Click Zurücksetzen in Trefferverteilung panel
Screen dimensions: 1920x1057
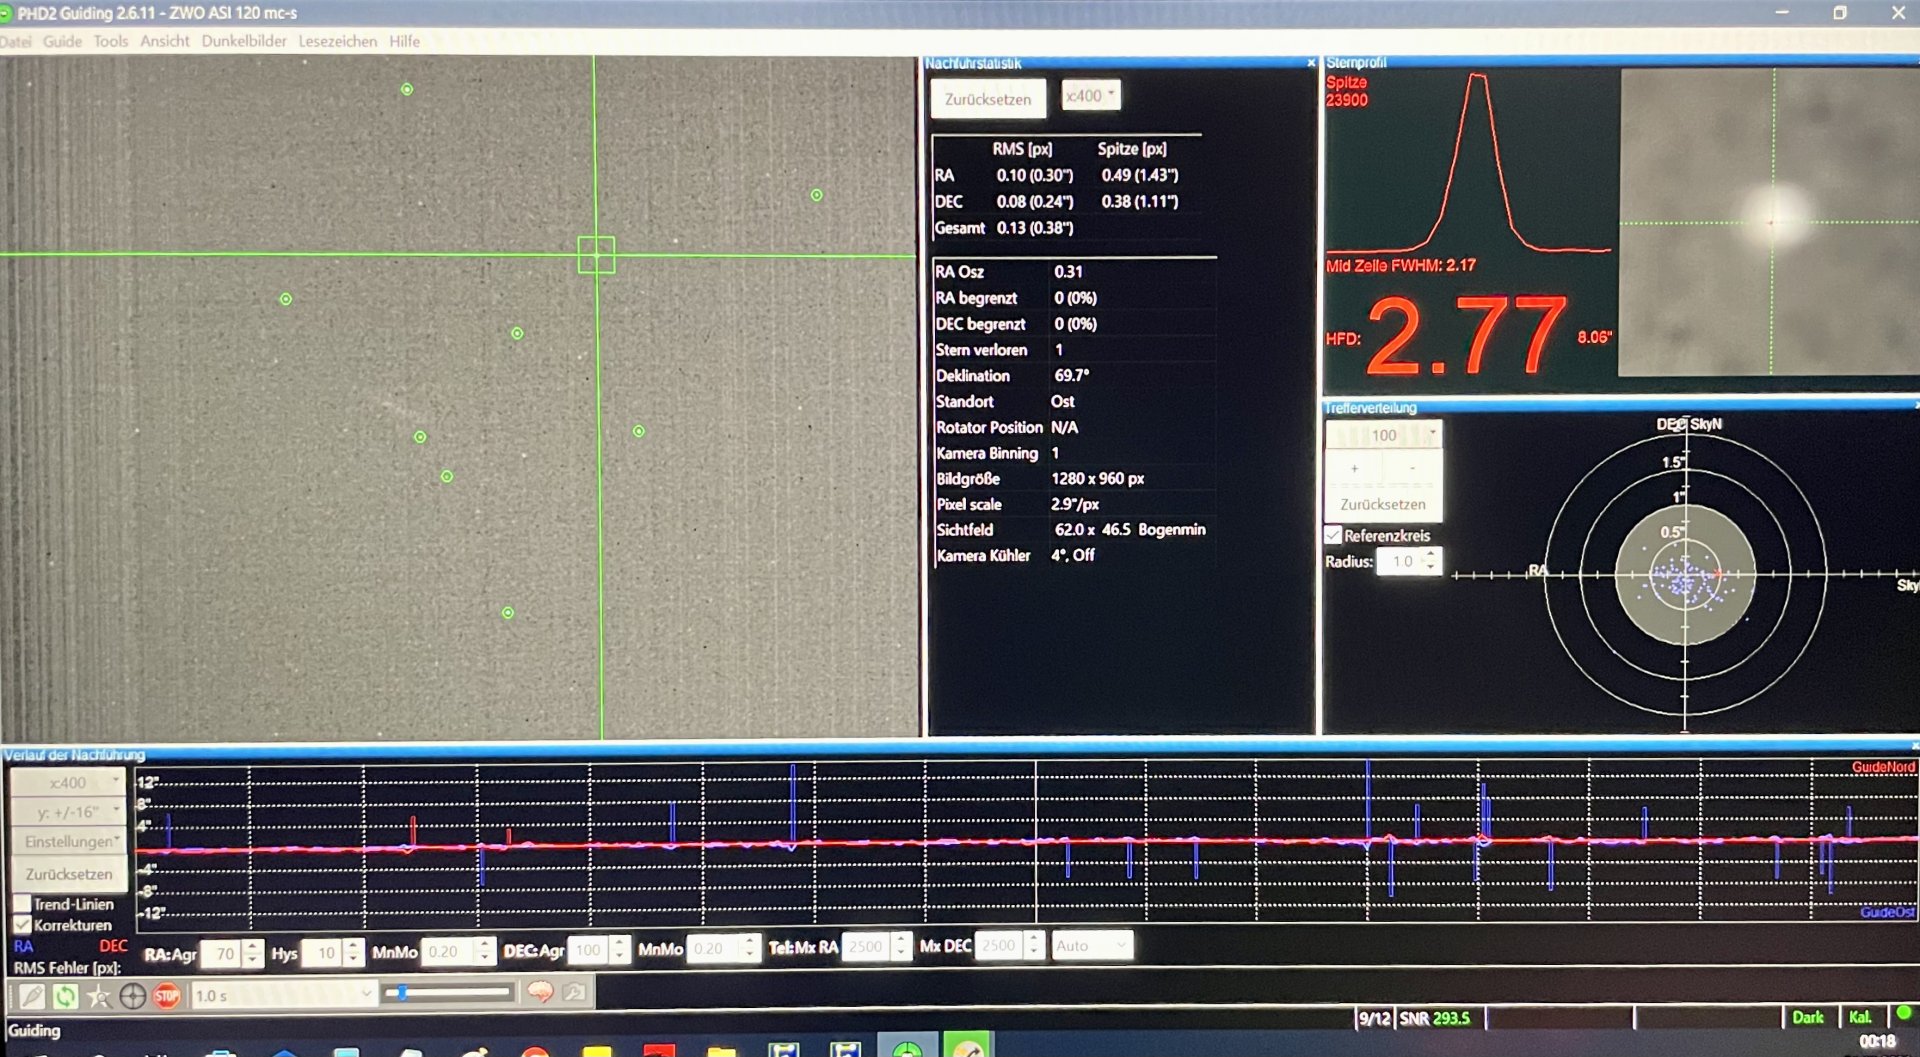pyautogui.click(x=1383, y=504)
